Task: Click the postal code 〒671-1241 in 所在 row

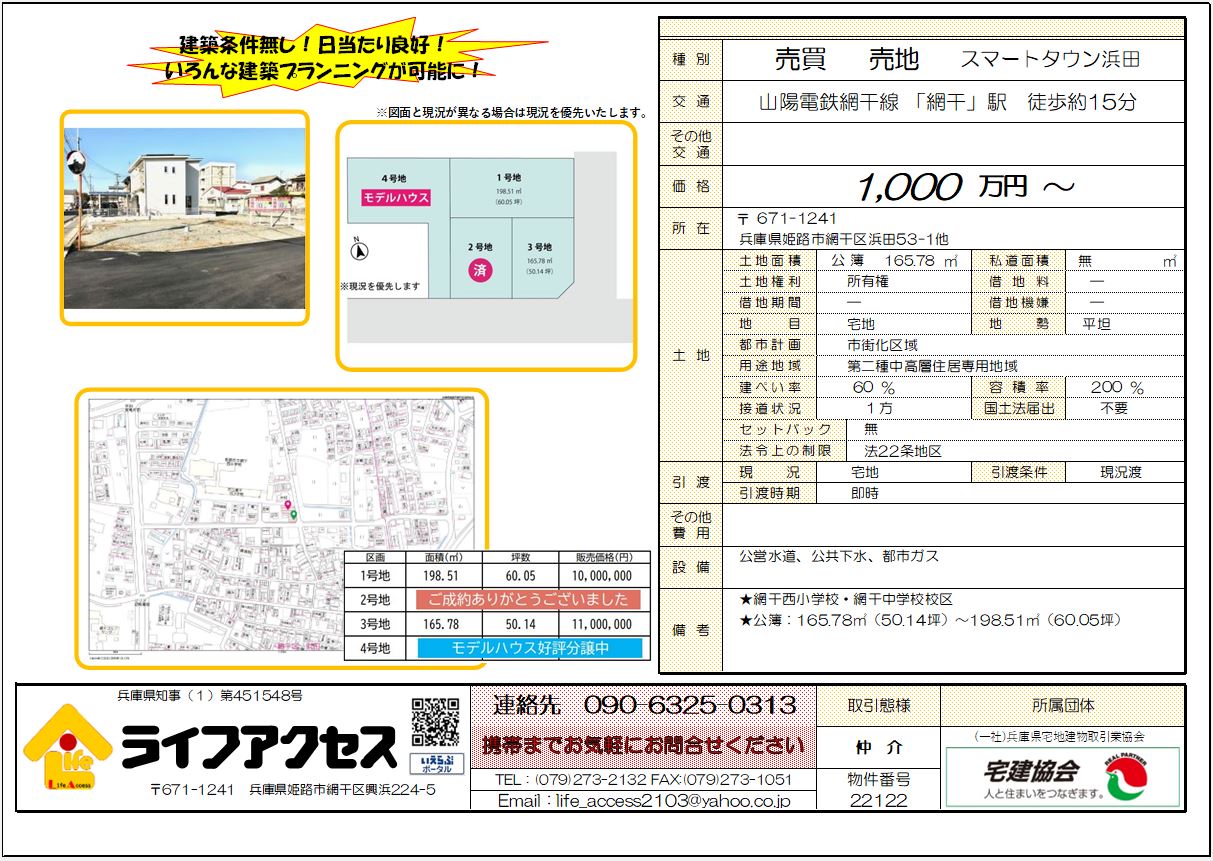Action: [x=787, y=219]
